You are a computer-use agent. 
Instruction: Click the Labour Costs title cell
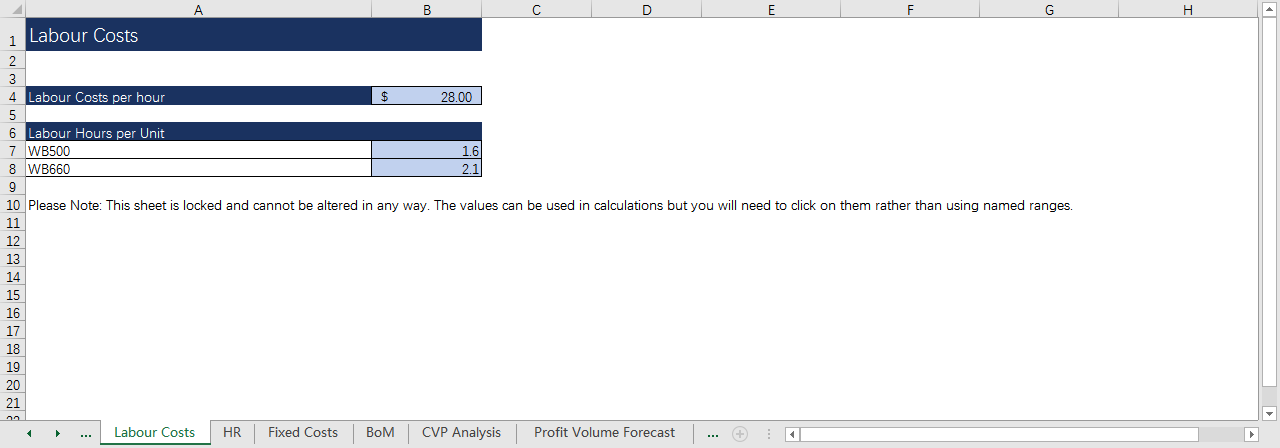[x=198, y=35]
